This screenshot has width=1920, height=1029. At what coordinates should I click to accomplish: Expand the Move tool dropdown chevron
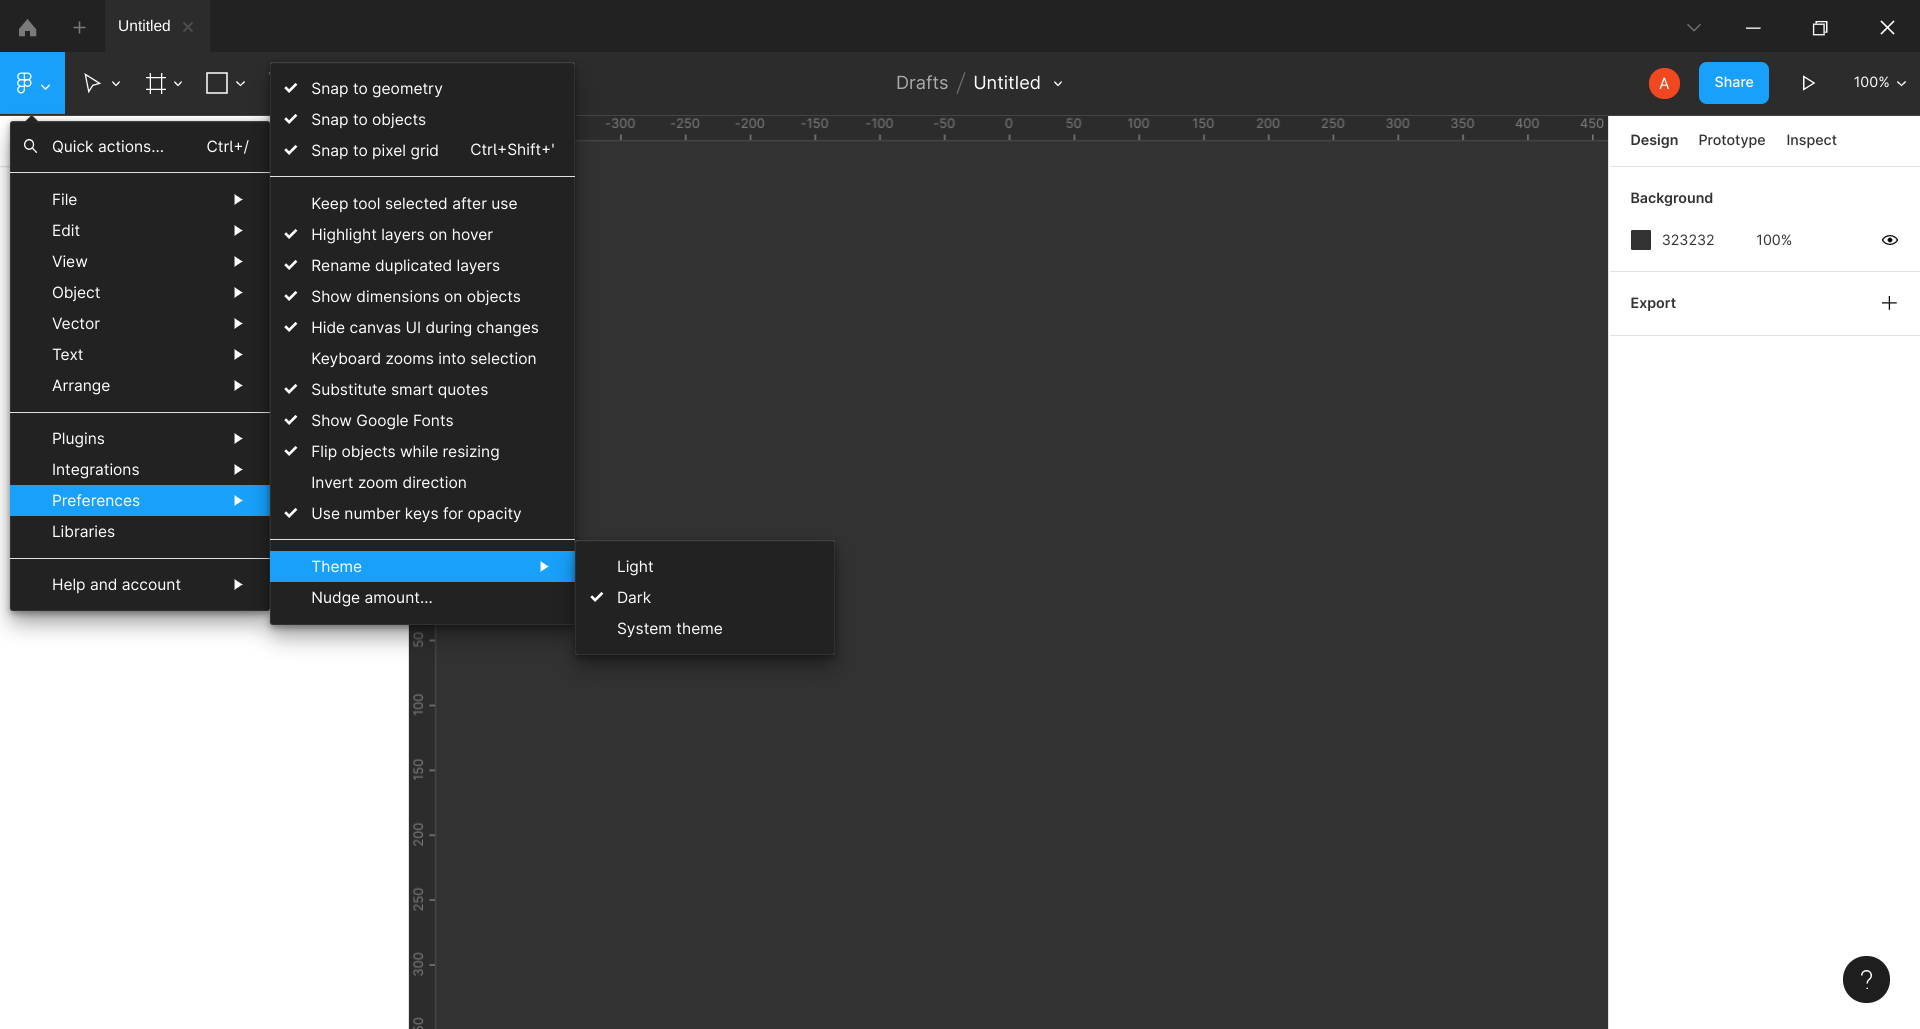tap(115, 83)
